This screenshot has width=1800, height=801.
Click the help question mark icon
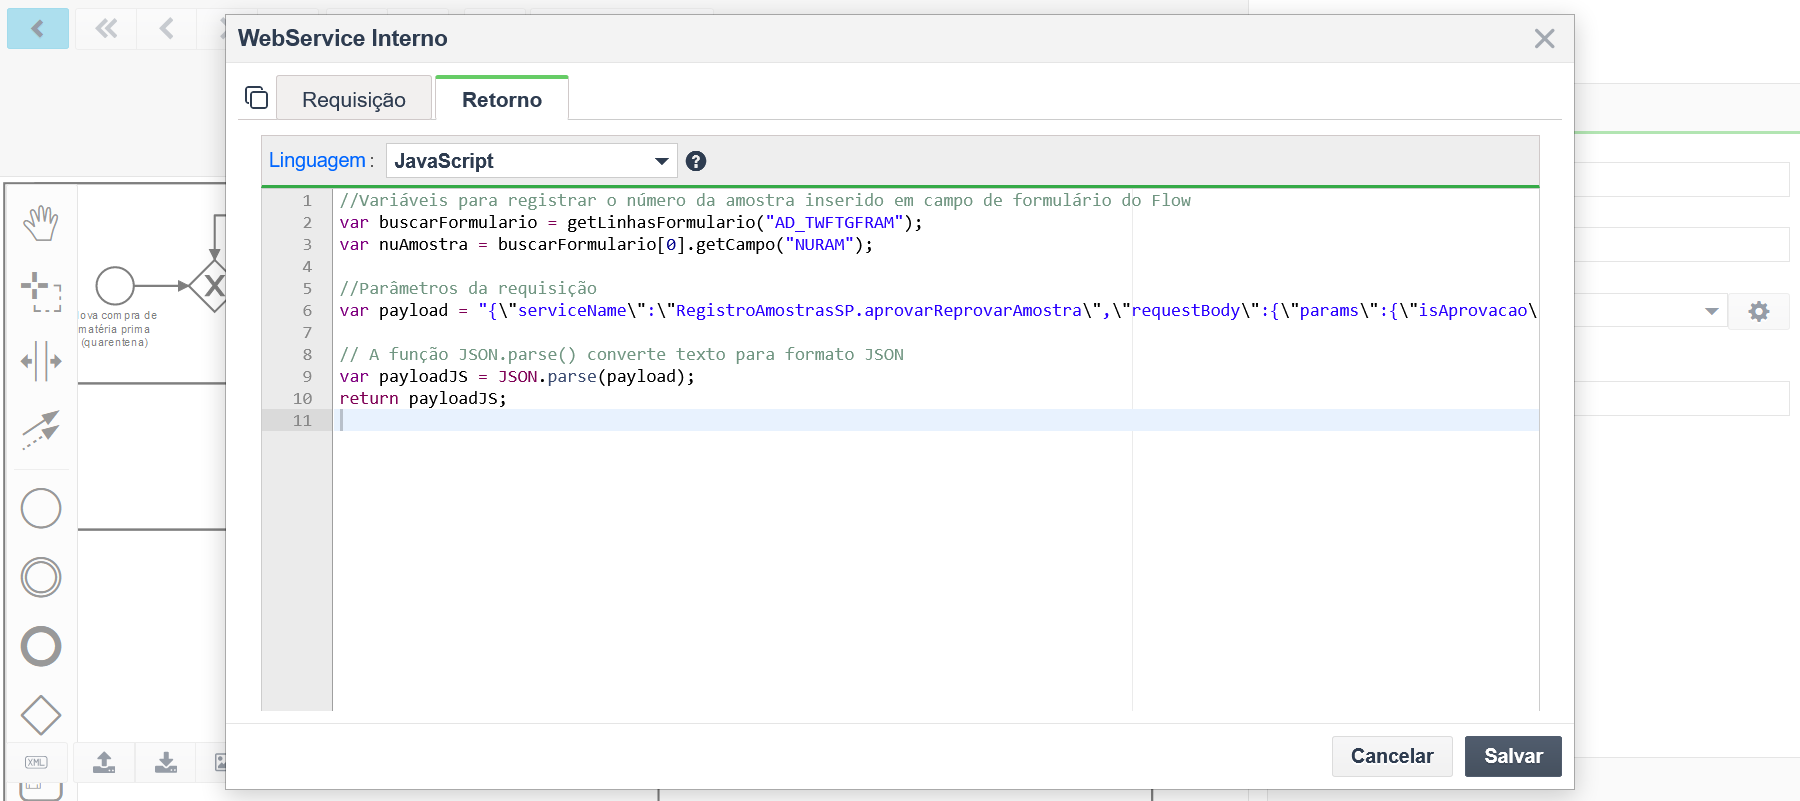click(696, 161)
